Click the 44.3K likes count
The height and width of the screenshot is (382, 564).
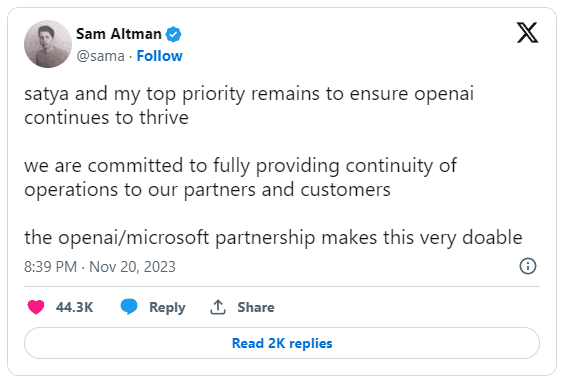pyautogui.click(x=74, y=308)
